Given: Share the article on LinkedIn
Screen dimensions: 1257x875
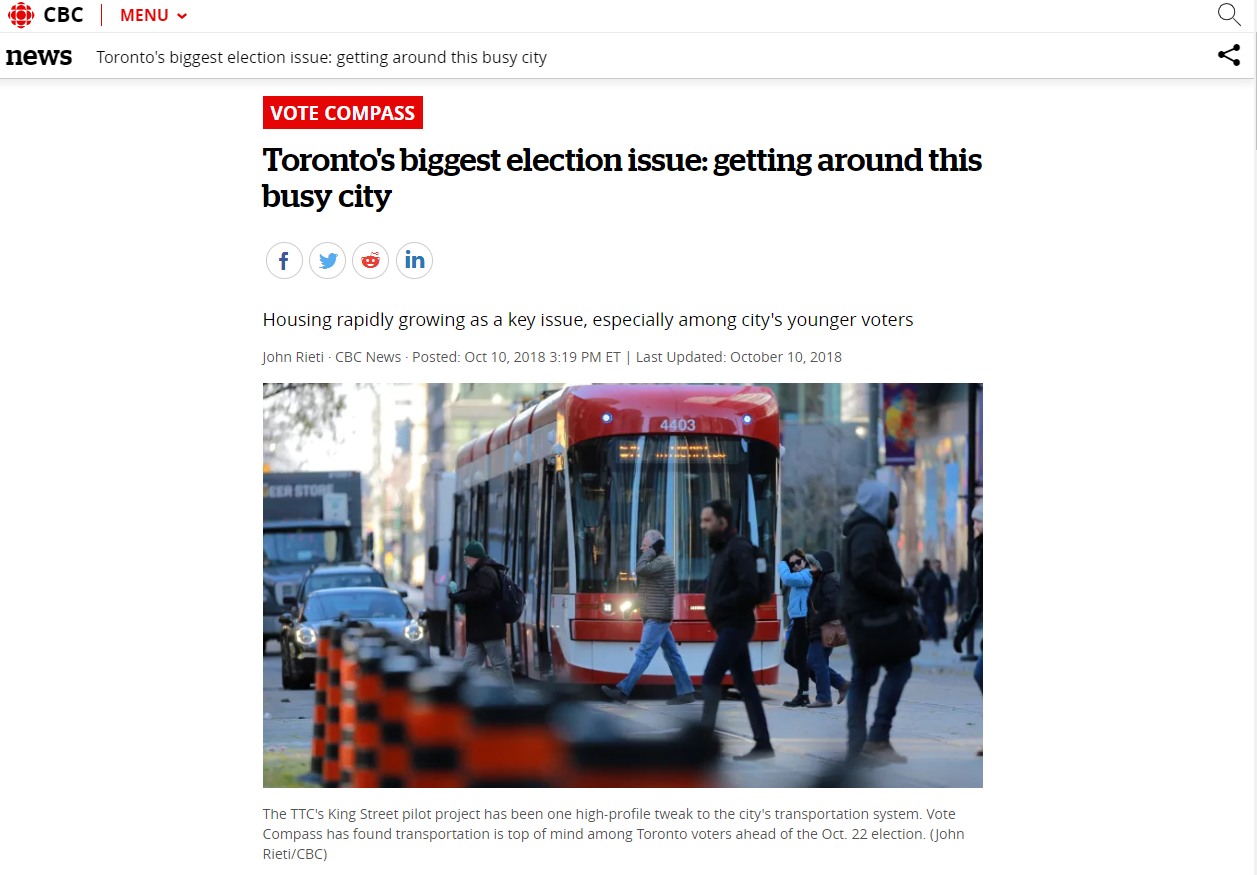Looking at the screenshot, I should click(414, 261).
